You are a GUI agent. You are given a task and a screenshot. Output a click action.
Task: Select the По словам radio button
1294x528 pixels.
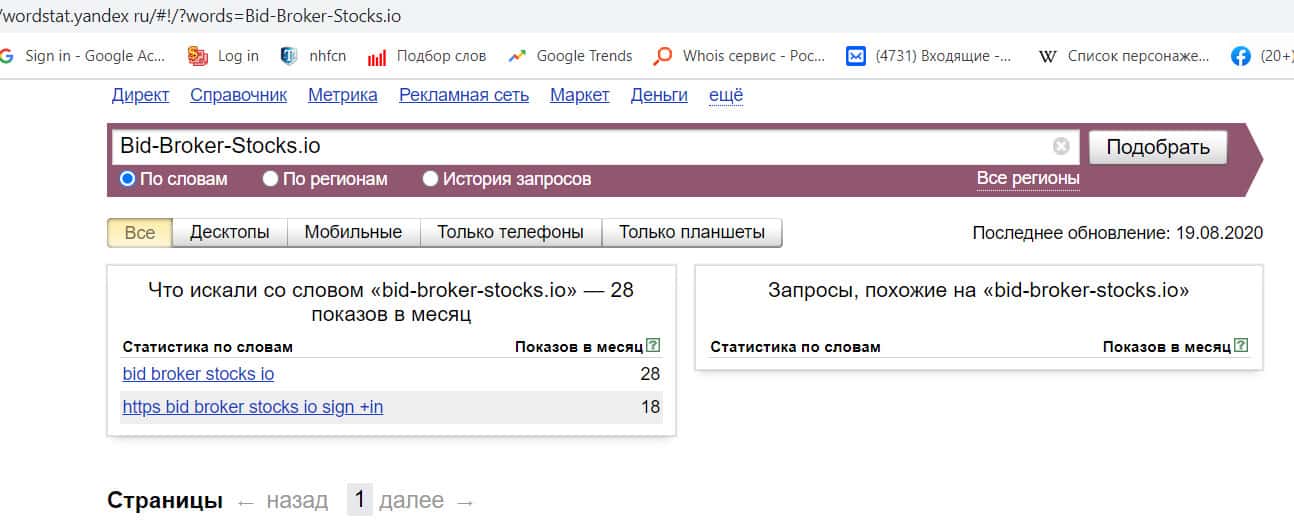pyautogui.click(x=127, y=179)
